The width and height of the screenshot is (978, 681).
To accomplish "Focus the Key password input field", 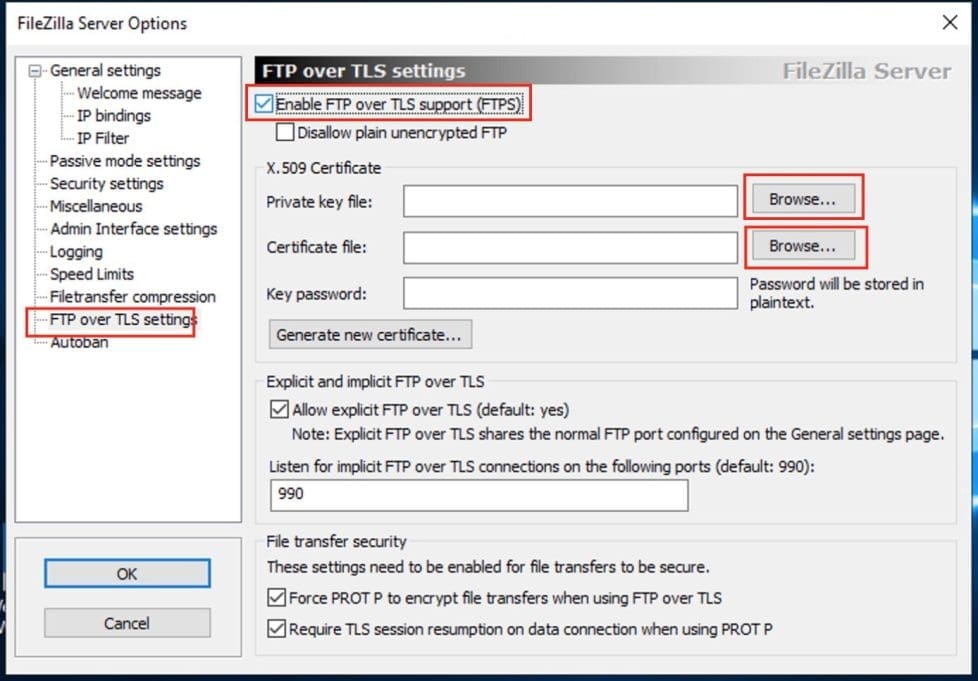I will pyautogui.click(x=570, y=293).
